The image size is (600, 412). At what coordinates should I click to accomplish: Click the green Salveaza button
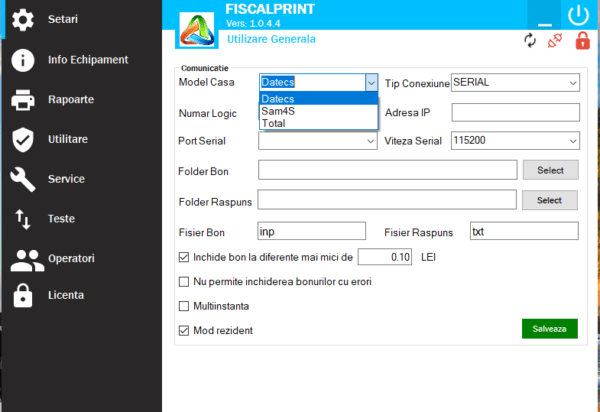coord(549,329)
